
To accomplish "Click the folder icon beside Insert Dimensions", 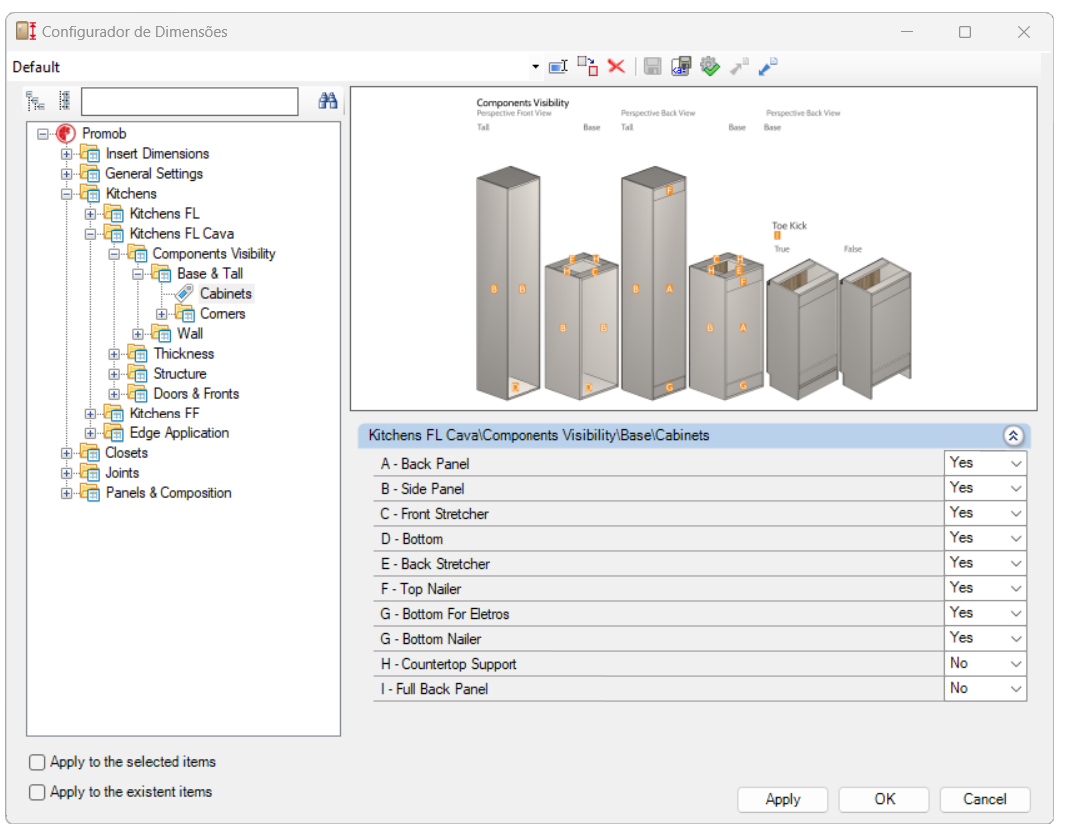I will pyautogui.click(x=90, y=154).
